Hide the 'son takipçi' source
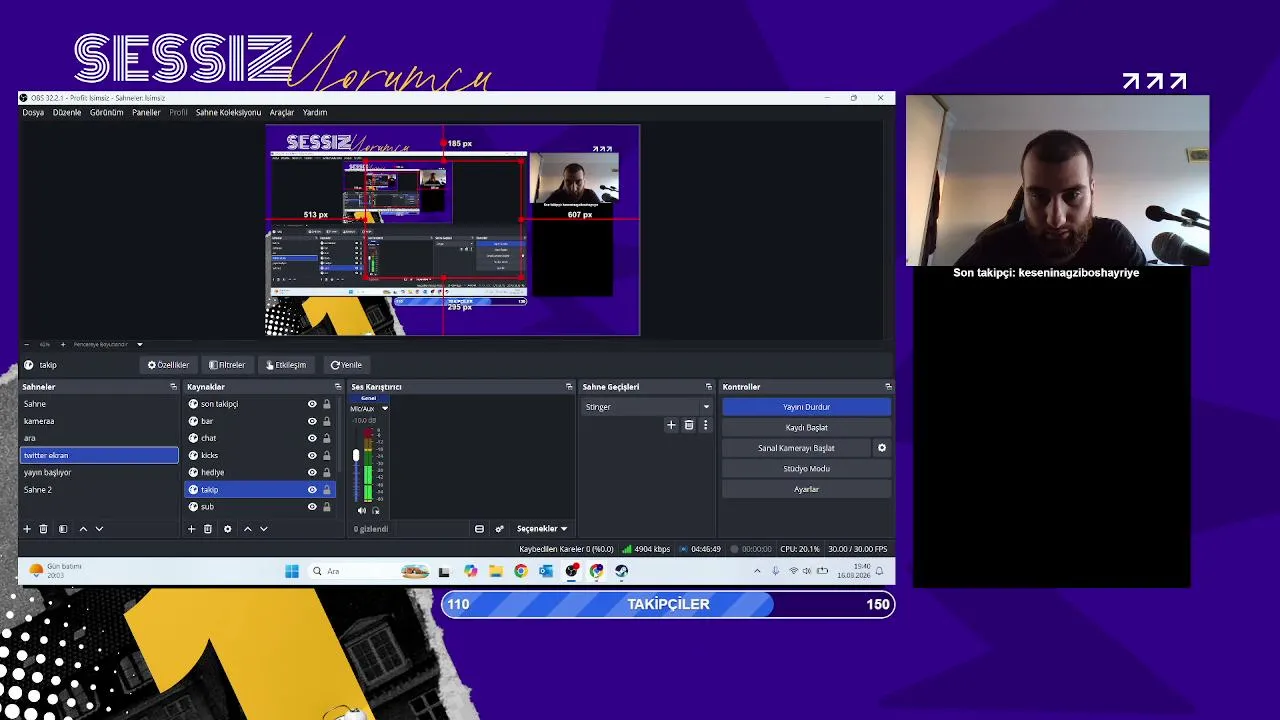1280x720 pixels. (x=312, y=404)
